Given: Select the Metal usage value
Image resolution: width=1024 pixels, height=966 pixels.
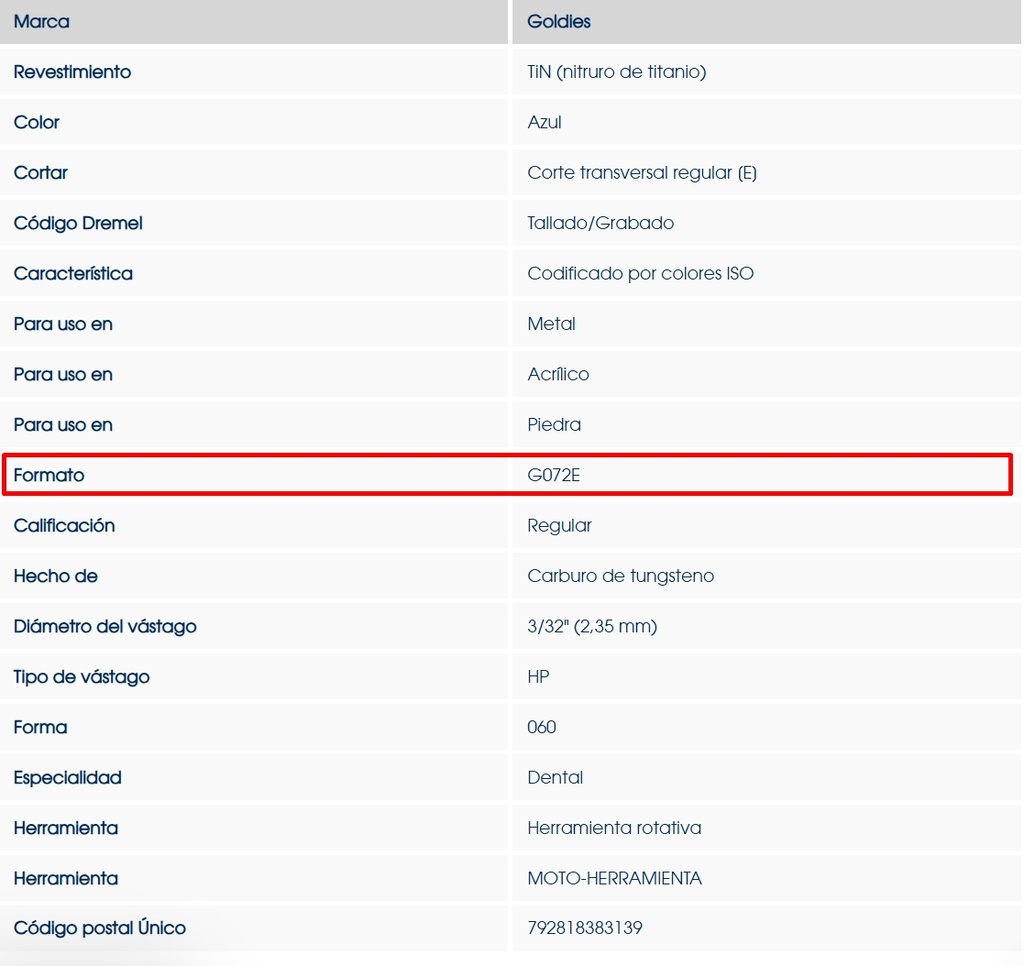Looking at the screenshot, I should [551, 324].
